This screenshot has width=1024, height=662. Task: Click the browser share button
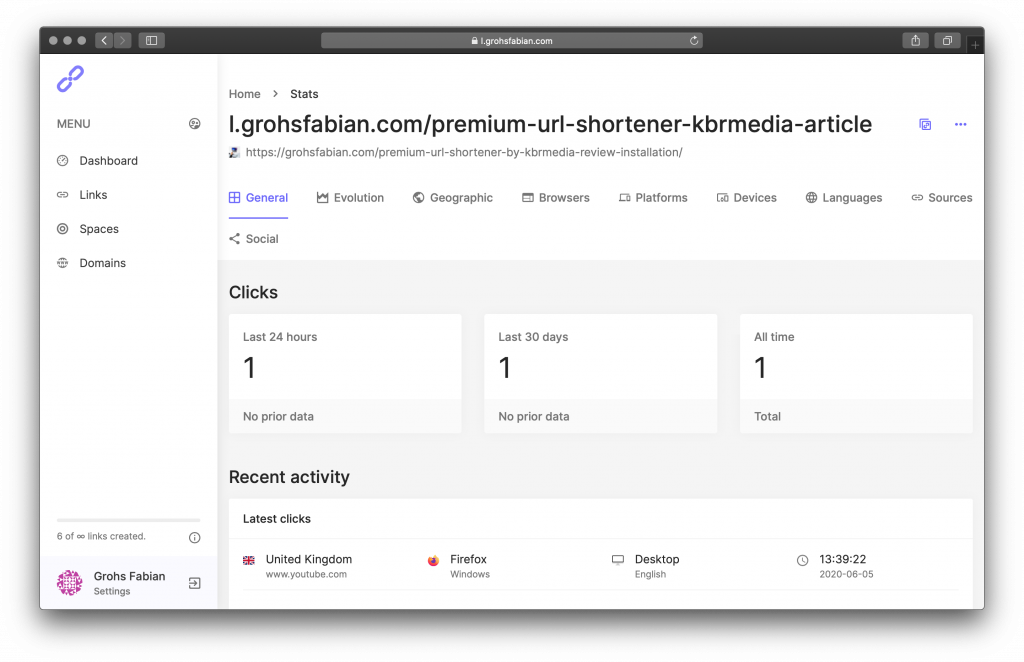click(x=916, y=40)
